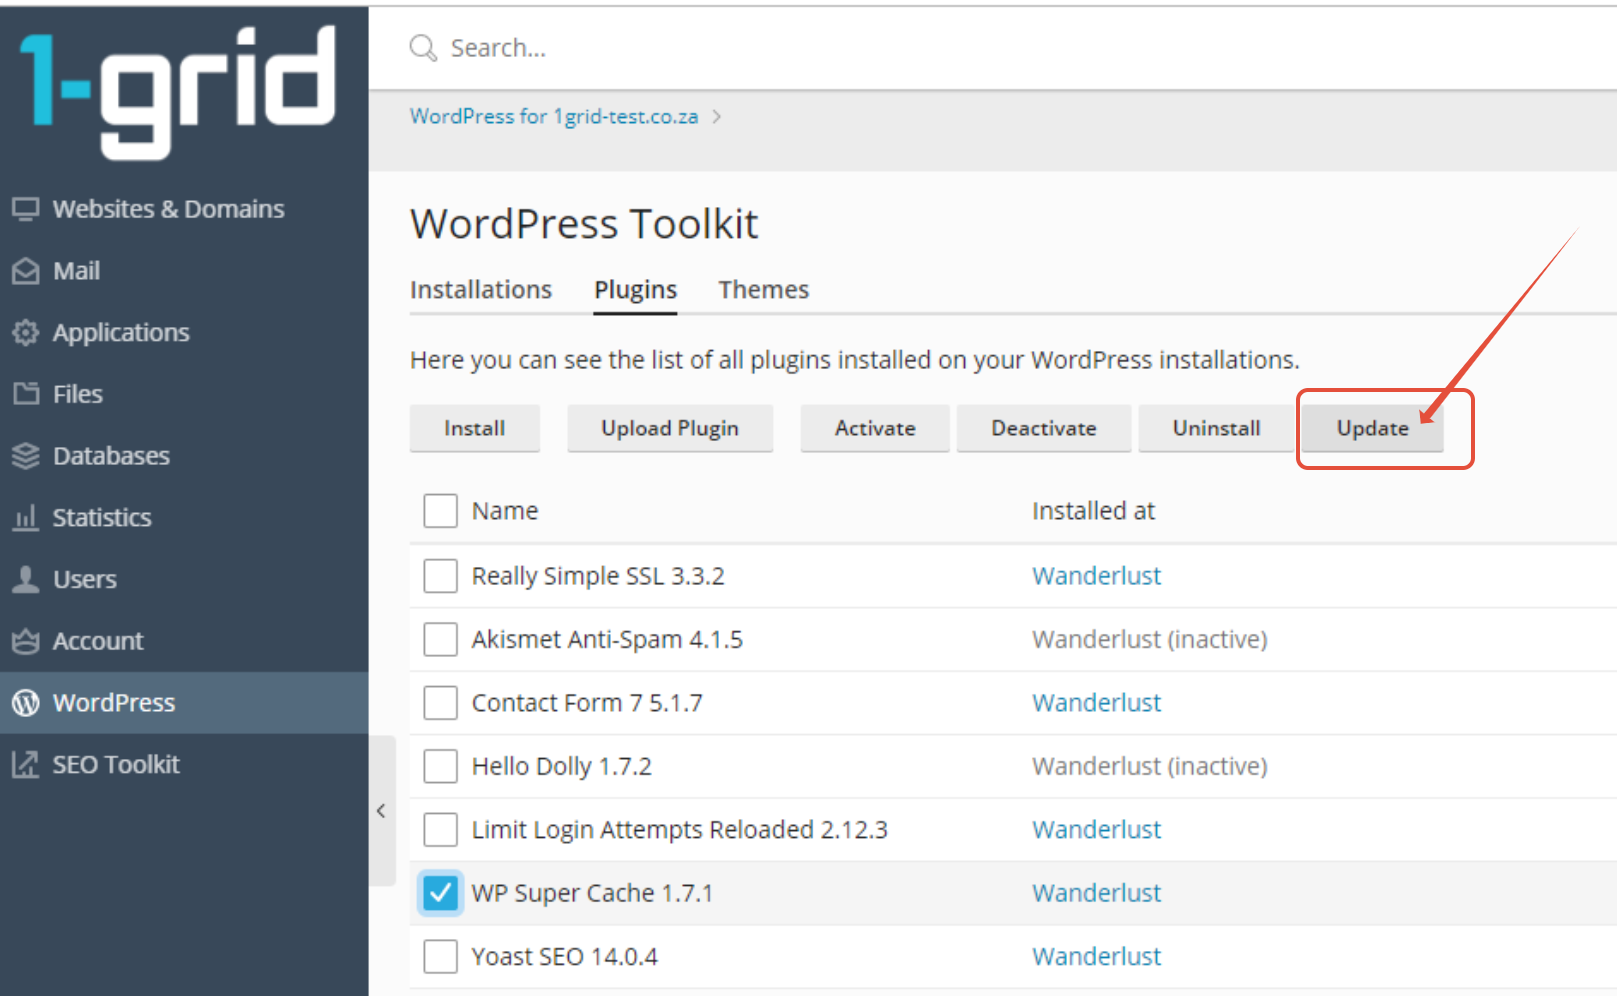The width and height of the screenshot is (1617, 996).
Task: Open Websites & Domains in sidebar
Action: [184, 209]
